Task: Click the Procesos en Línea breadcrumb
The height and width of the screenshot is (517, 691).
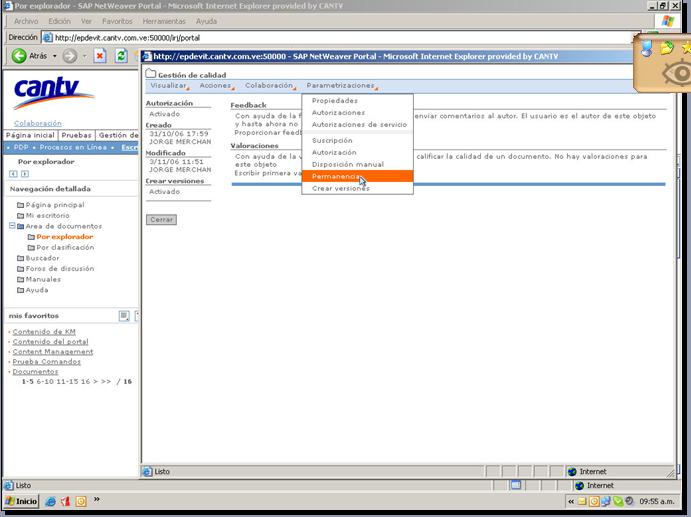Action: coord(73,147)
